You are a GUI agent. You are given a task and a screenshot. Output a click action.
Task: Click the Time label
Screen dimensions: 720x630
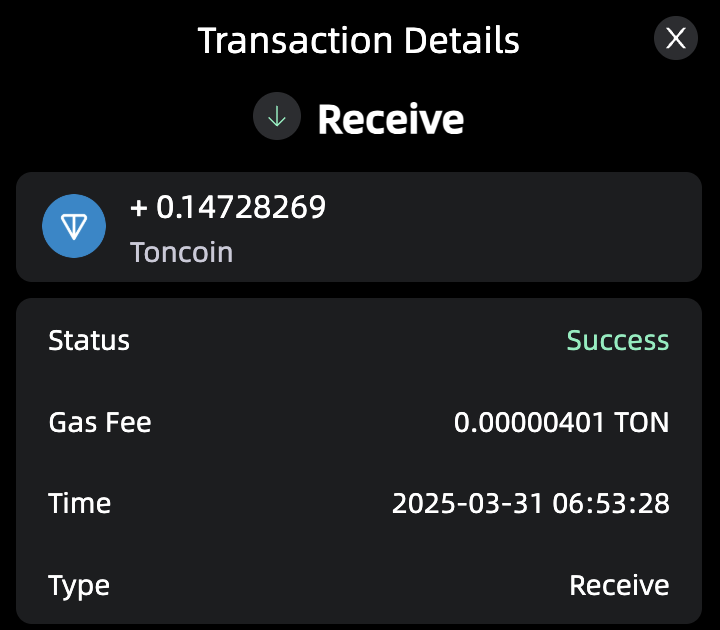tap(80, 503)
